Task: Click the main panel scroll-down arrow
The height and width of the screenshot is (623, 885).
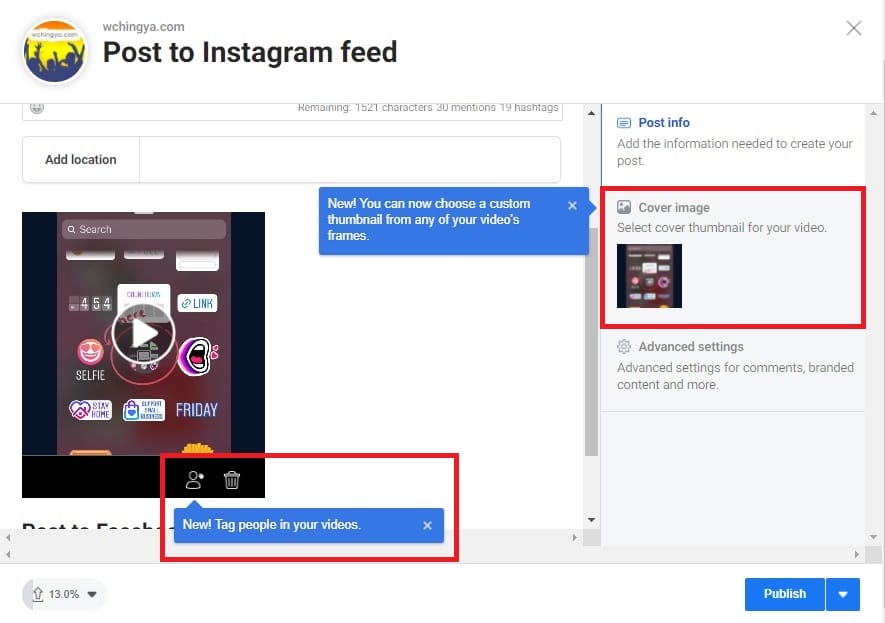Action: click(591, 520)
